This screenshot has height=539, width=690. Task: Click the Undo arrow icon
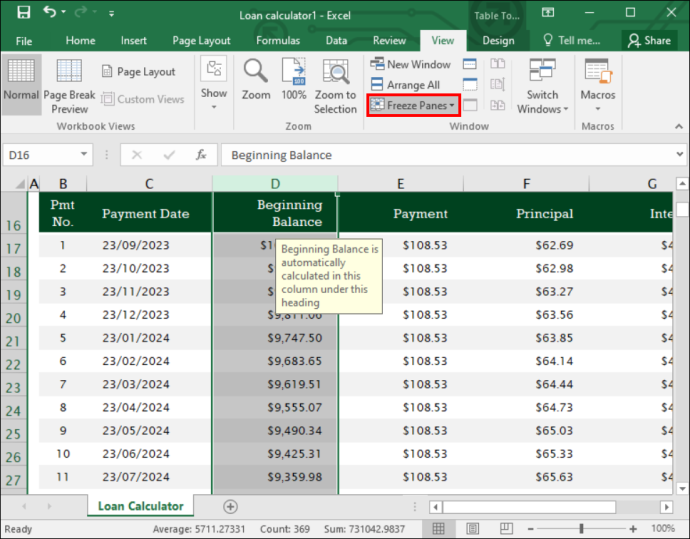pos(49,12)
